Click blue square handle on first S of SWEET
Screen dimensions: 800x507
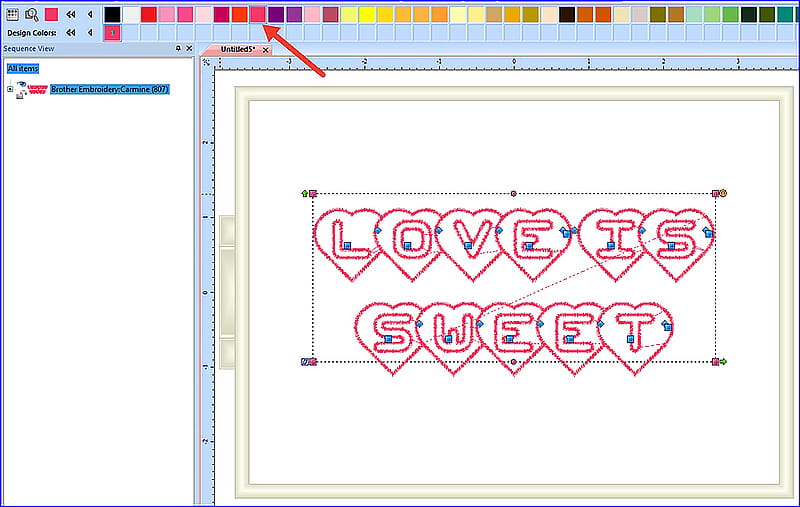pos(388,339)
